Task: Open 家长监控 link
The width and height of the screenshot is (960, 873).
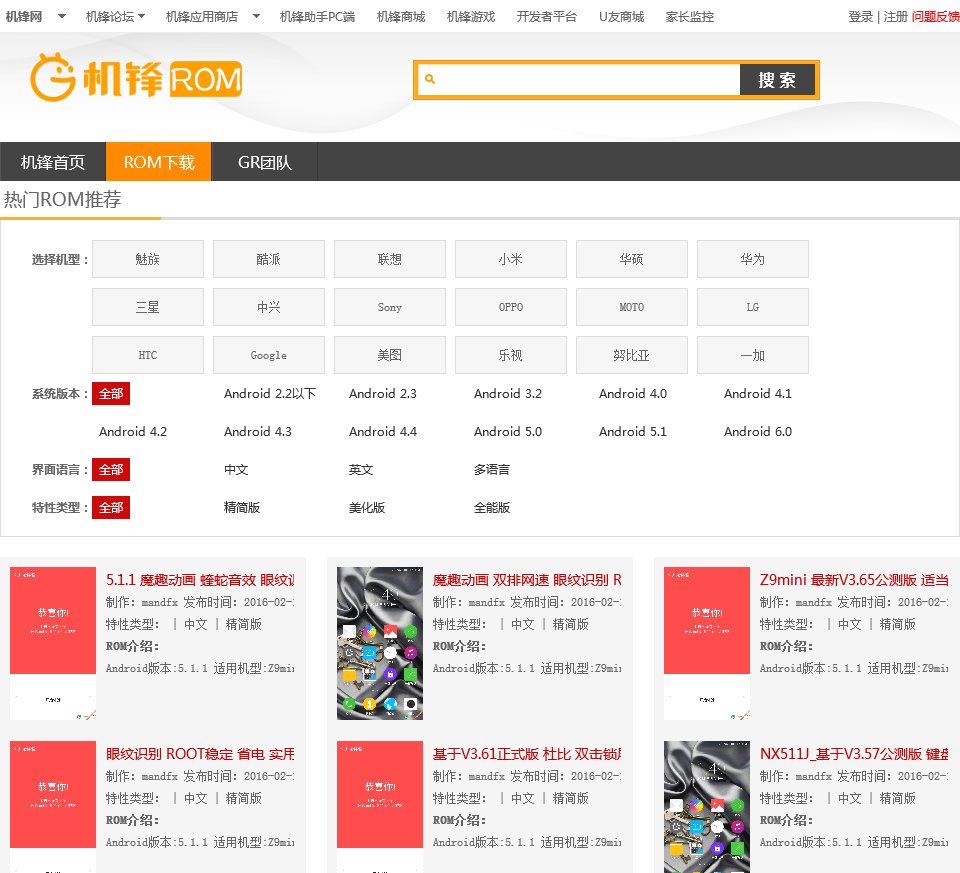Action: coord(690,17)
